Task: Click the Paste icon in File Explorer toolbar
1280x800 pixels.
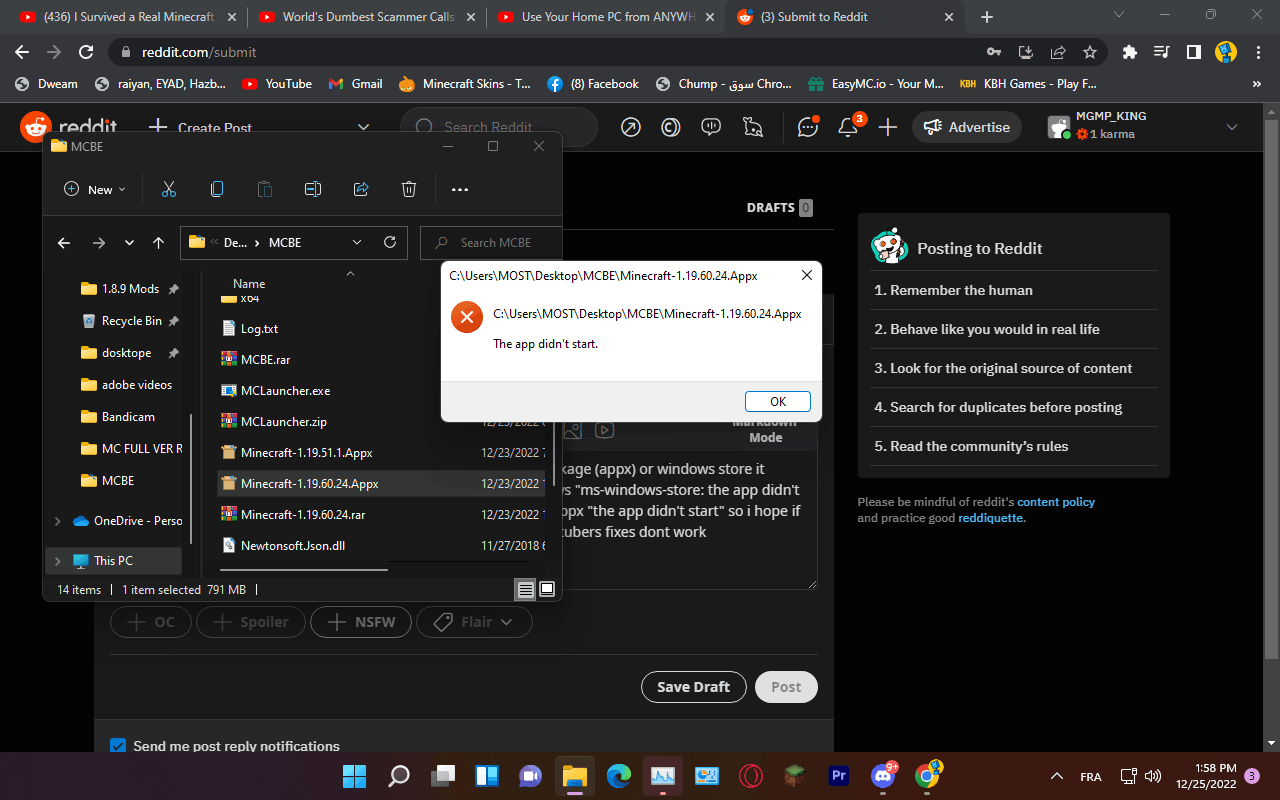Action: 264,189
